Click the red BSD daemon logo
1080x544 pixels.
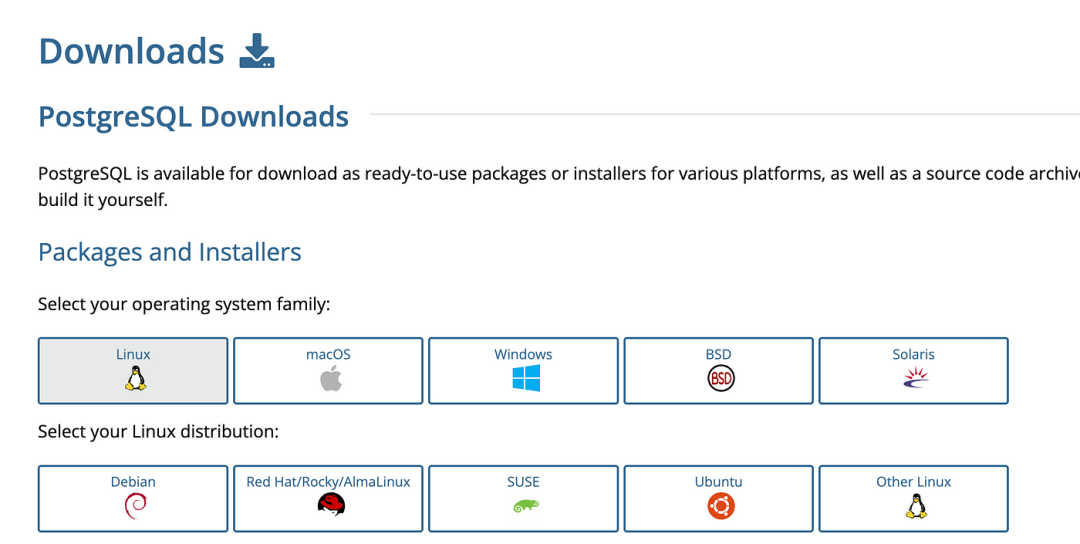click(x=719, y=378)
